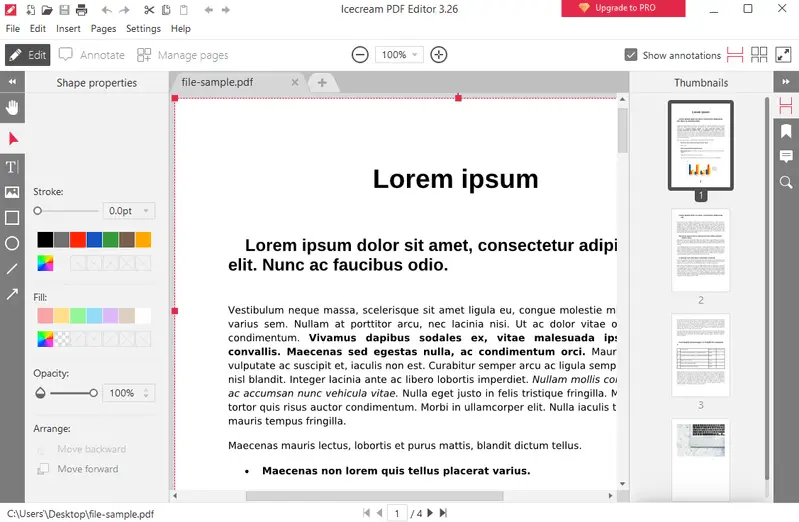Open page 2 thumbnail
The height and width of the screenshot is (522, 799).
pos(701,250)
